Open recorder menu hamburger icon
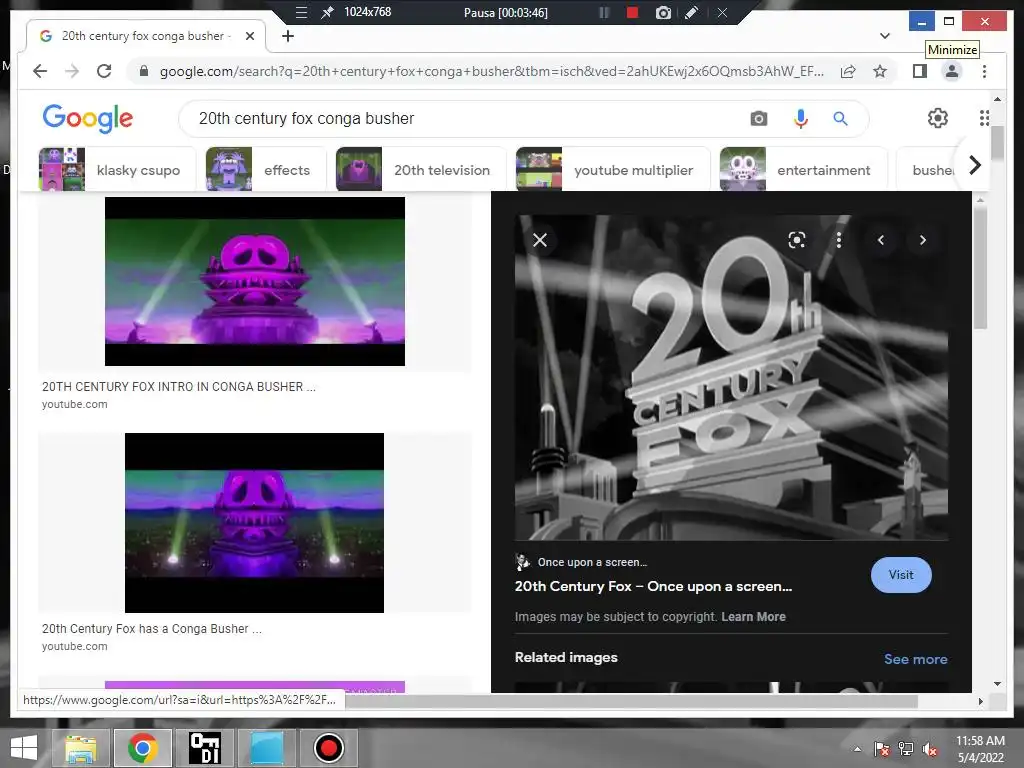The width and height of the screenshot is (1024, 768). click(301, 12)
